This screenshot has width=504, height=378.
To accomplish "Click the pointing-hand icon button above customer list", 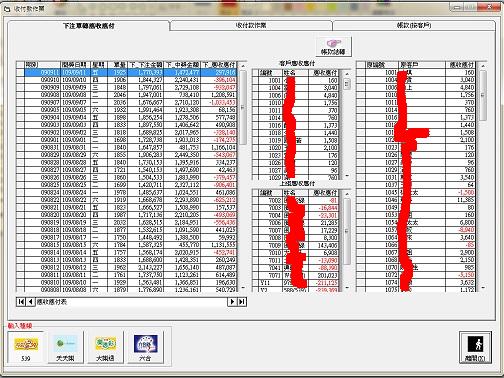I will tap(333, 46).
